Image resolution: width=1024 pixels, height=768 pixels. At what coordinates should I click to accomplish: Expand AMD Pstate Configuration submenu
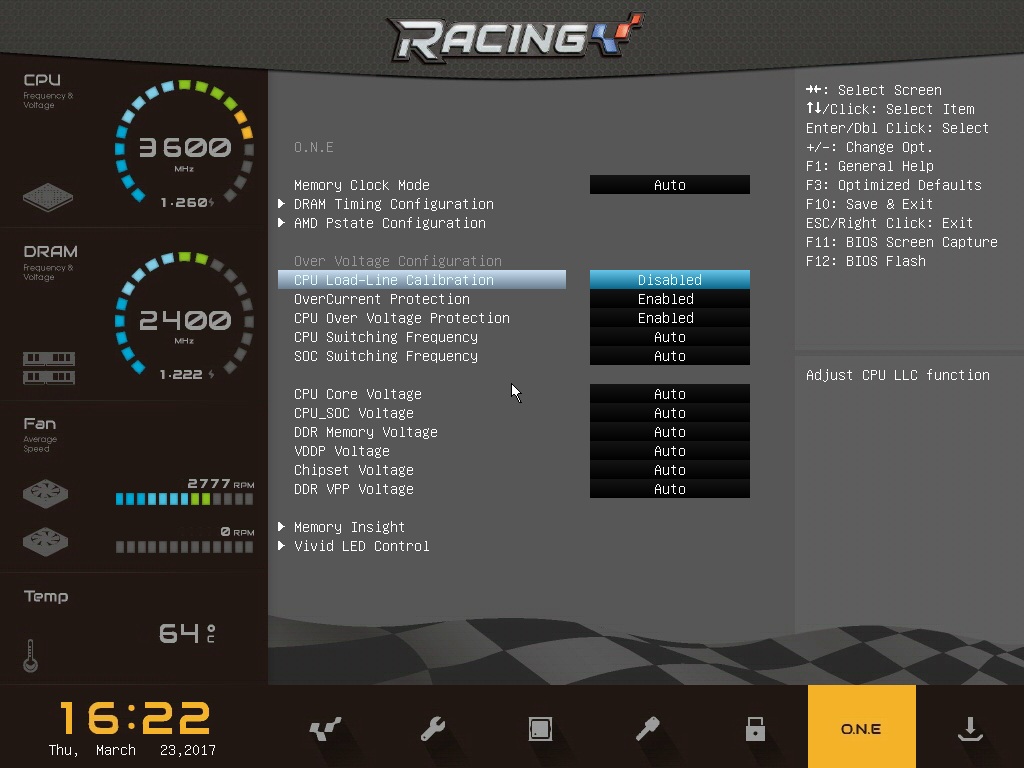click(x=390, y=223)
